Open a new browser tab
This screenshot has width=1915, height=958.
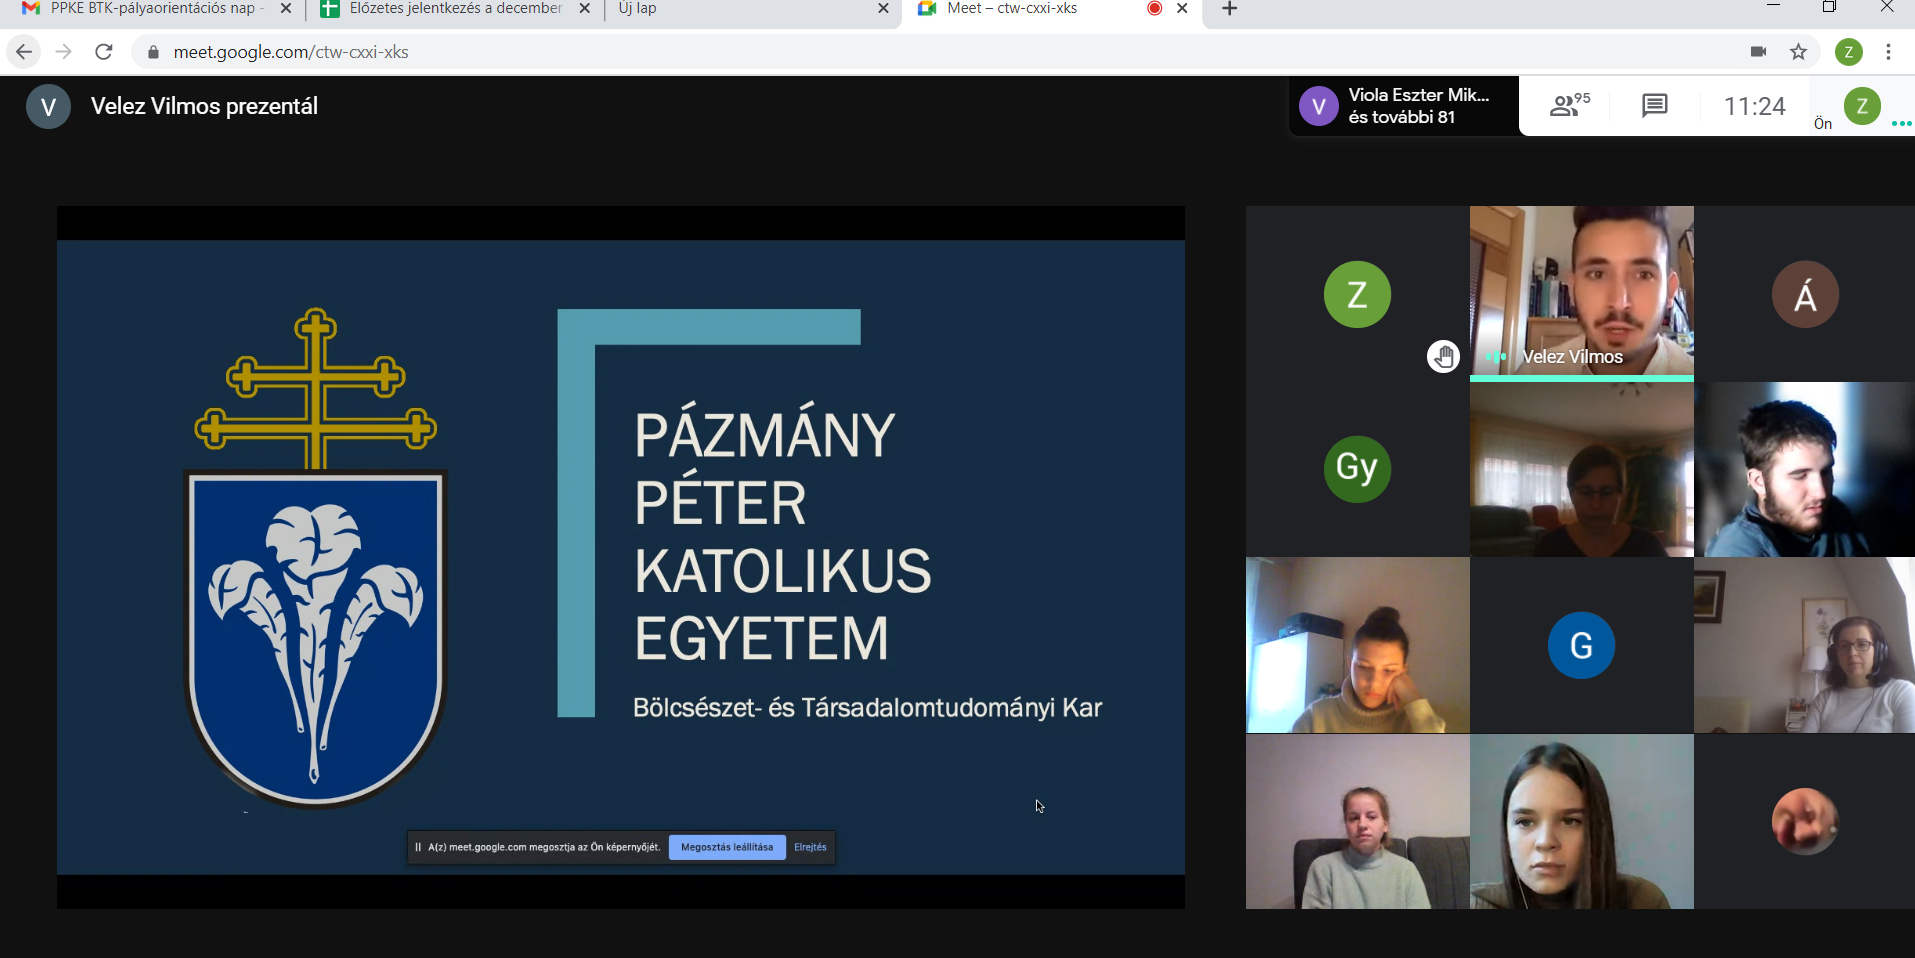(1230, 9)
